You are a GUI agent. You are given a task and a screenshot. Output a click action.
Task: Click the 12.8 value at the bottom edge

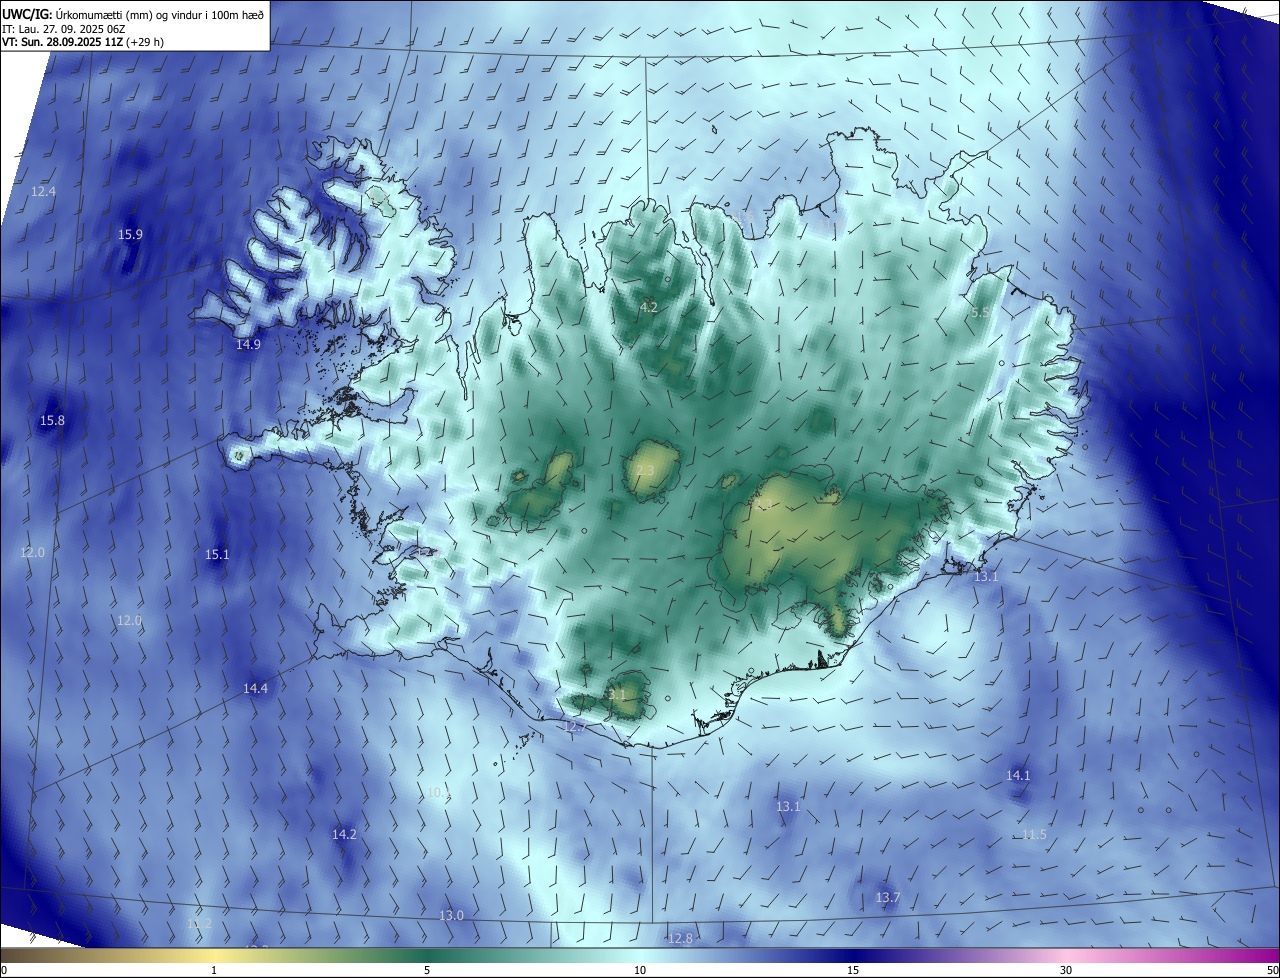(x=680, y=938)
